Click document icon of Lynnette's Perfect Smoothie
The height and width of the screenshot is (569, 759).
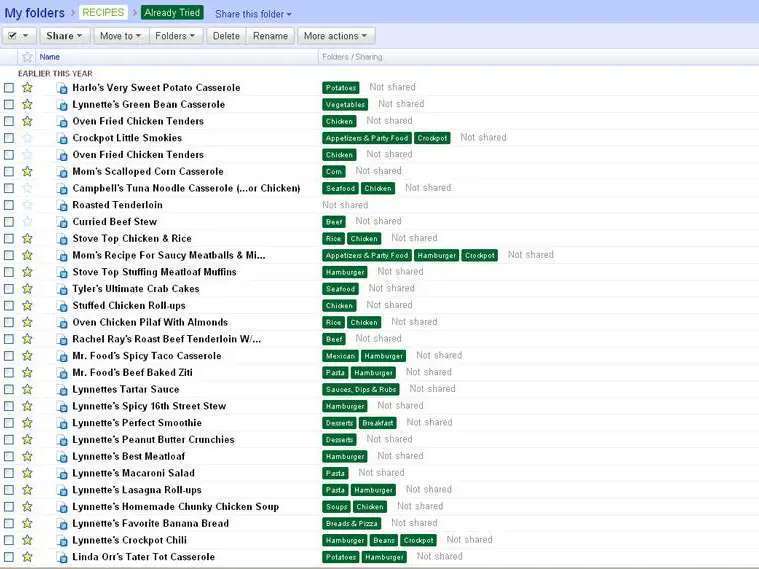click(62, 424)
